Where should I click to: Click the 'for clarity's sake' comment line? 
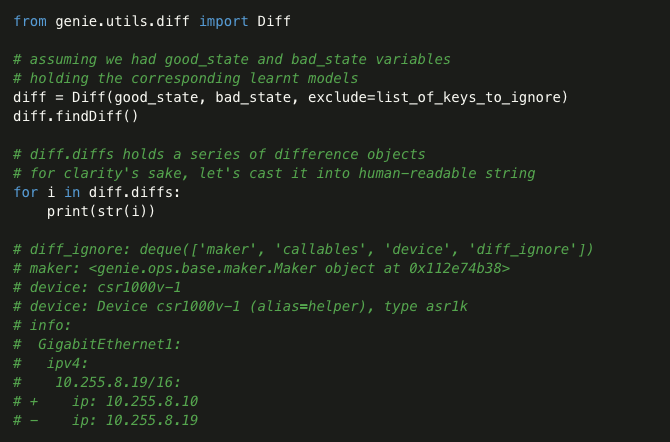[274, 173]
